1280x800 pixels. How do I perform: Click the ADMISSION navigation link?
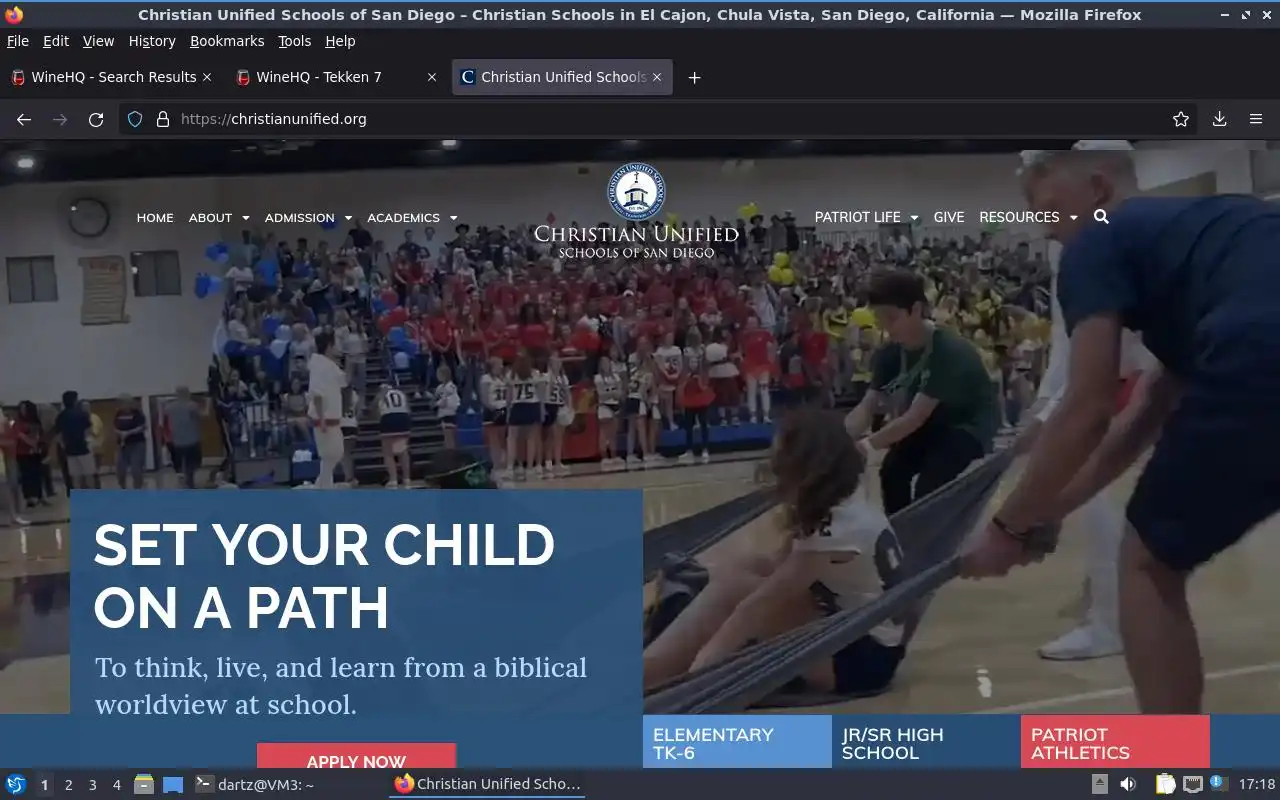[x=299, y=218]
